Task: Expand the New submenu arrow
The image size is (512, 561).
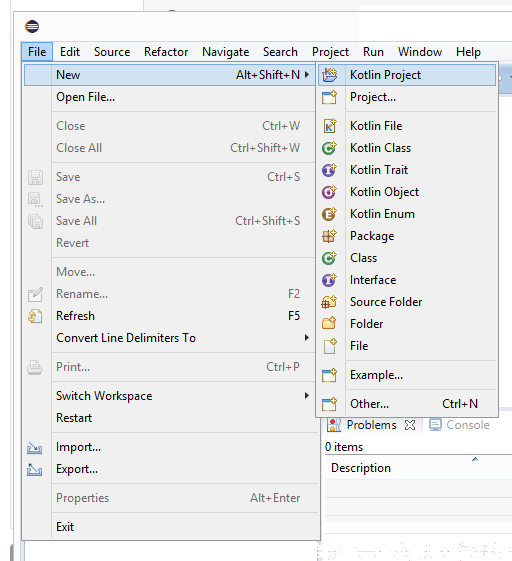Action: [307, 74]
